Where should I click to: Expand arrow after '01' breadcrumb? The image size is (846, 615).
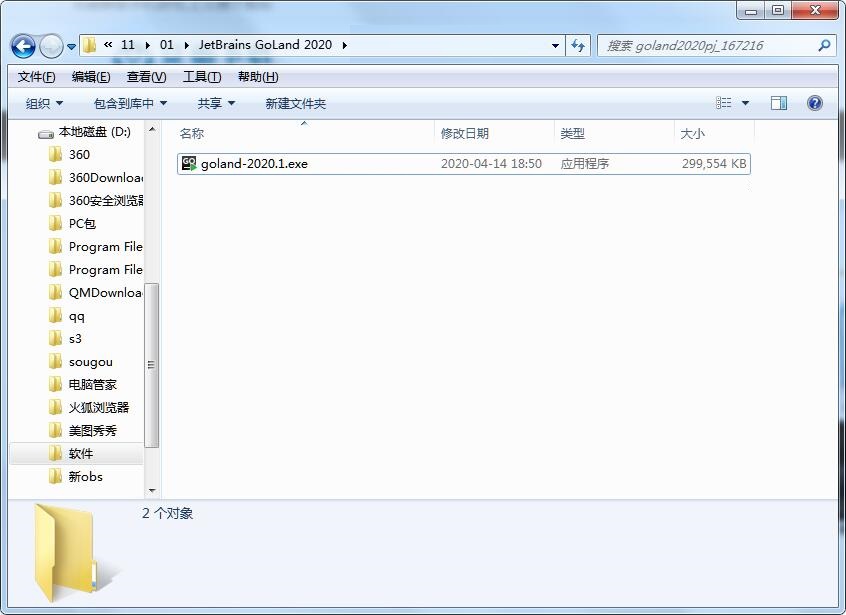pos(187,45)
